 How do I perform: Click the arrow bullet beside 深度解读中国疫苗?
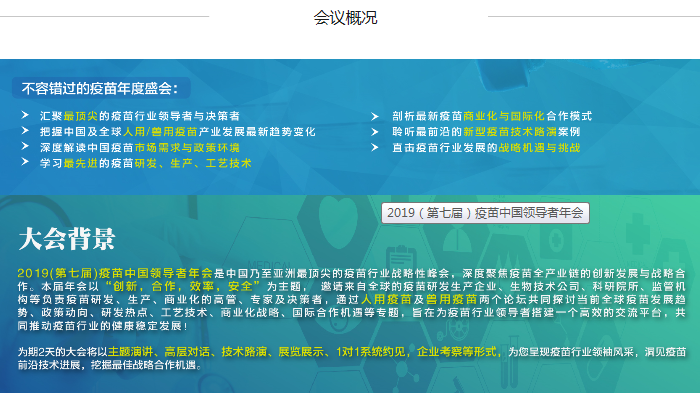(x=25, y=146)
